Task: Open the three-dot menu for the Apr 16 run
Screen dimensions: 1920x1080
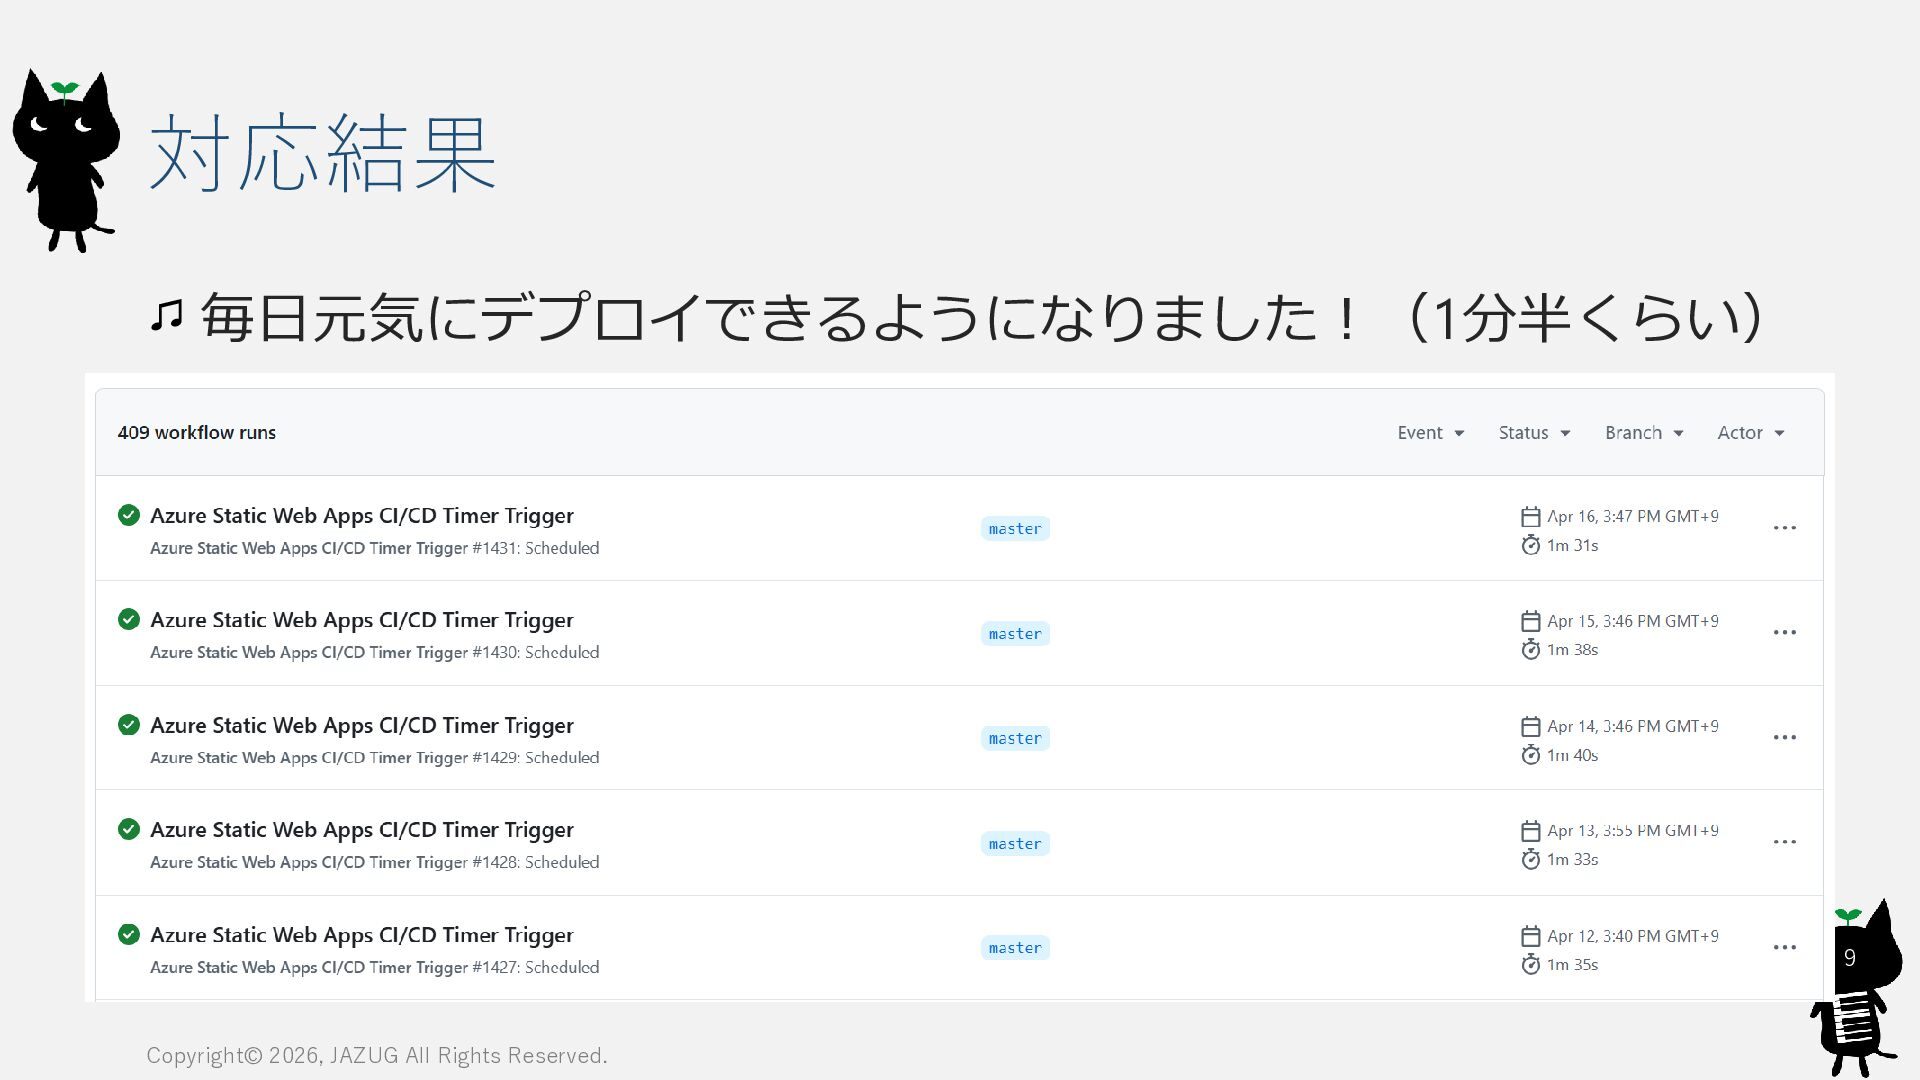Action: coord(1784,528)
